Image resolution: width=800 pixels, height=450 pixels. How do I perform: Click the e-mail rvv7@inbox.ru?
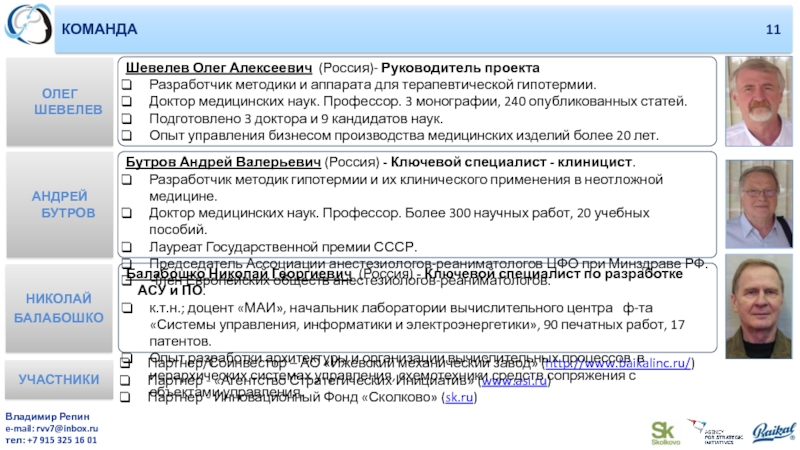coord(67,429)
